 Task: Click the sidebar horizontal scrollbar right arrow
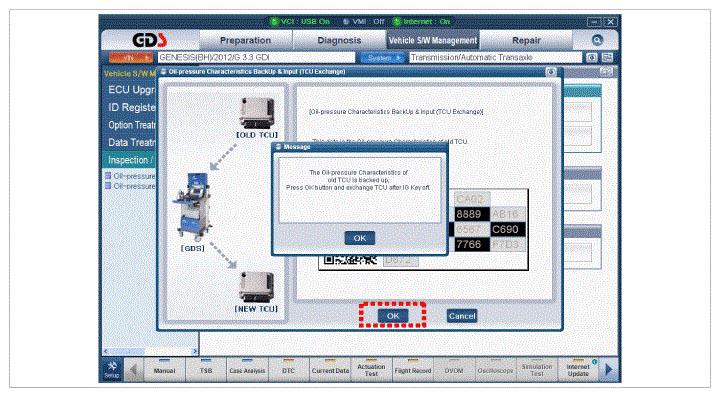195,351
